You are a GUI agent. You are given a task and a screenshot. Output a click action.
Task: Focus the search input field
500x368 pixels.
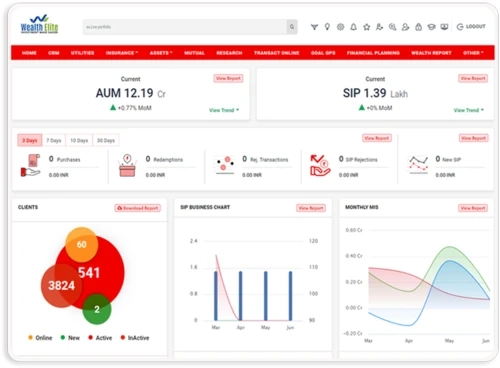(x=185, y=27)
